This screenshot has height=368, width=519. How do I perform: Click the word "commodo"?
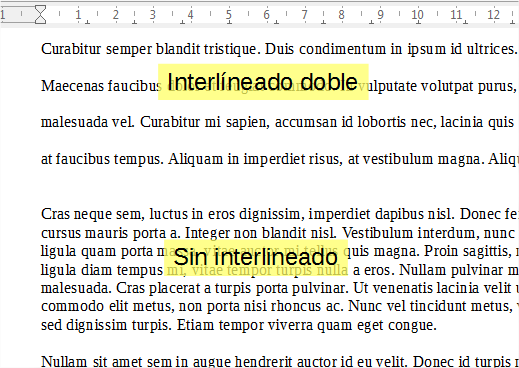coord(72,306)
